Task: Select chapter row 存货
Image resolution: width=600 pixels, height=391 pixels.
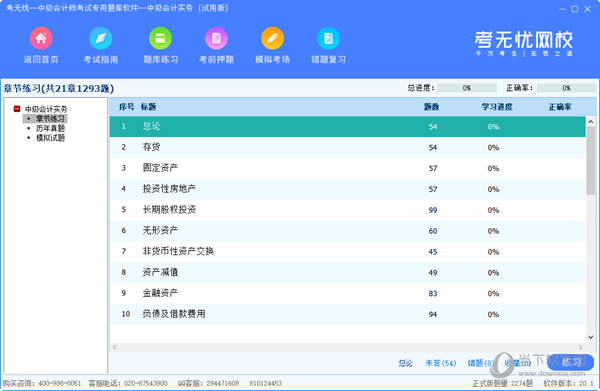Action: coord(347,147)
